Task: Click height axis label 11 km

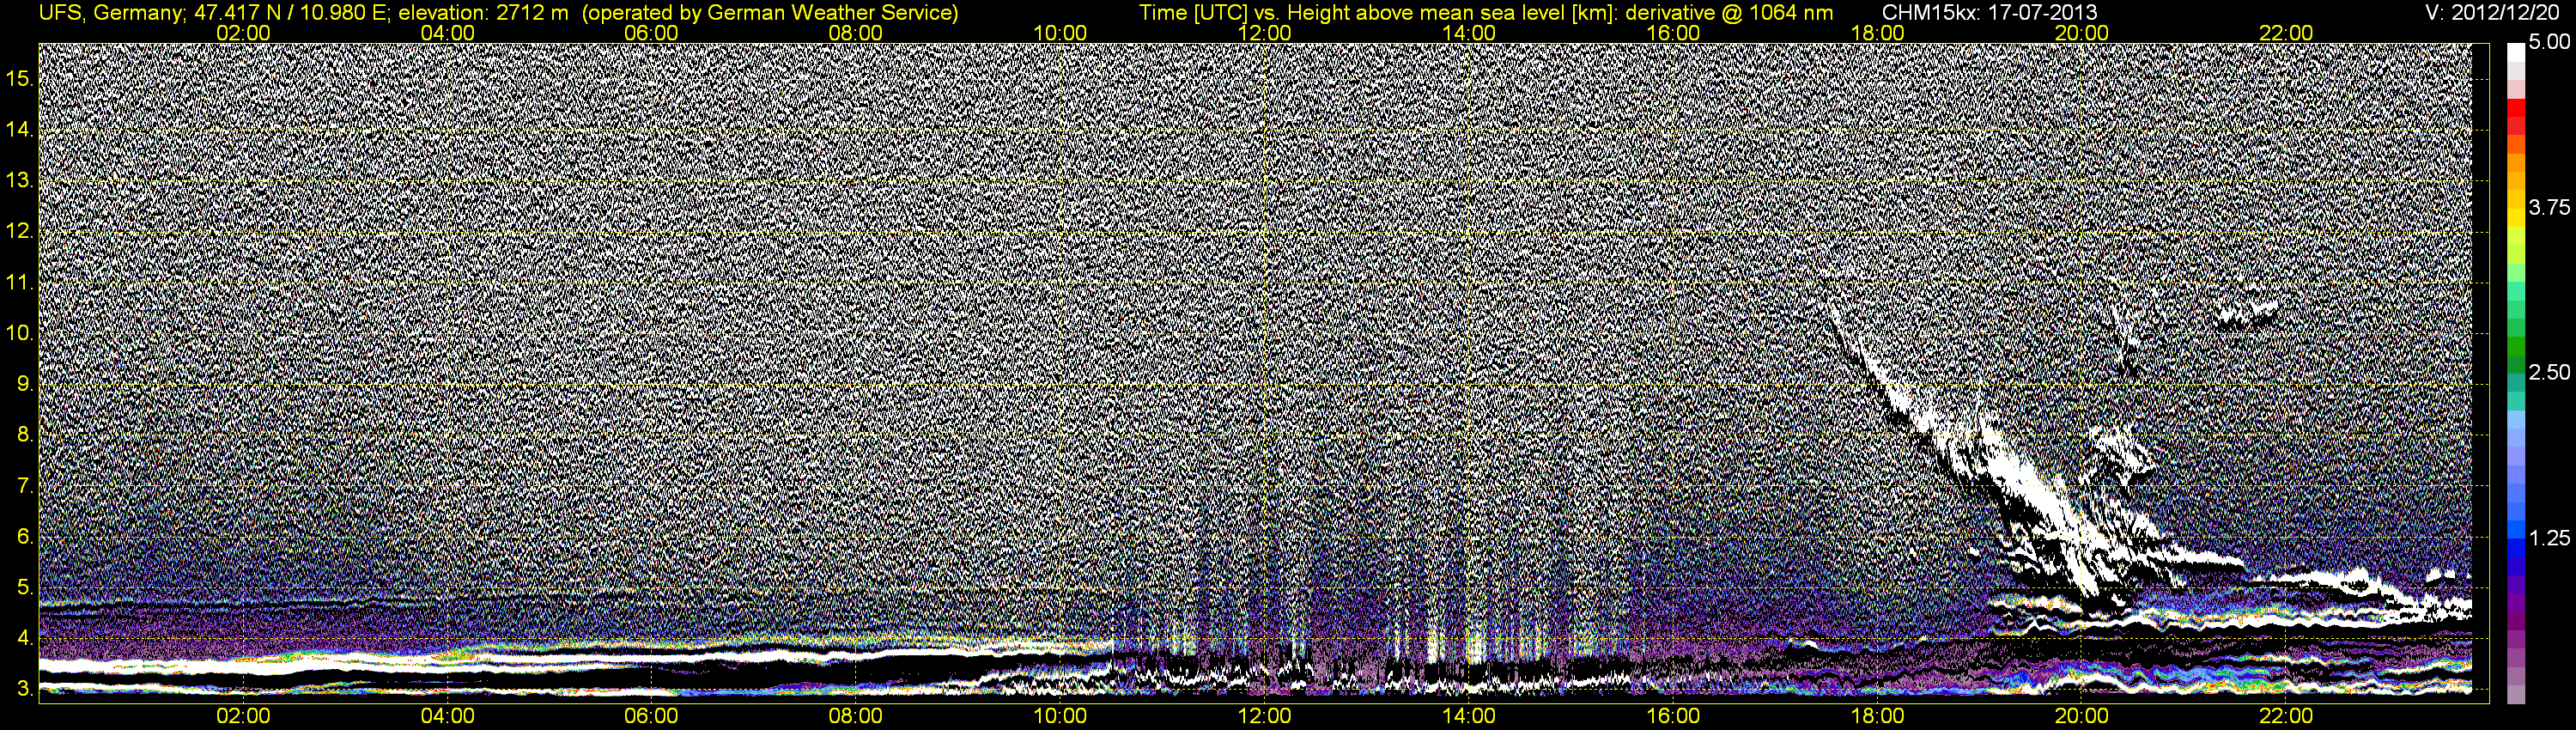Action: [20, 282]
